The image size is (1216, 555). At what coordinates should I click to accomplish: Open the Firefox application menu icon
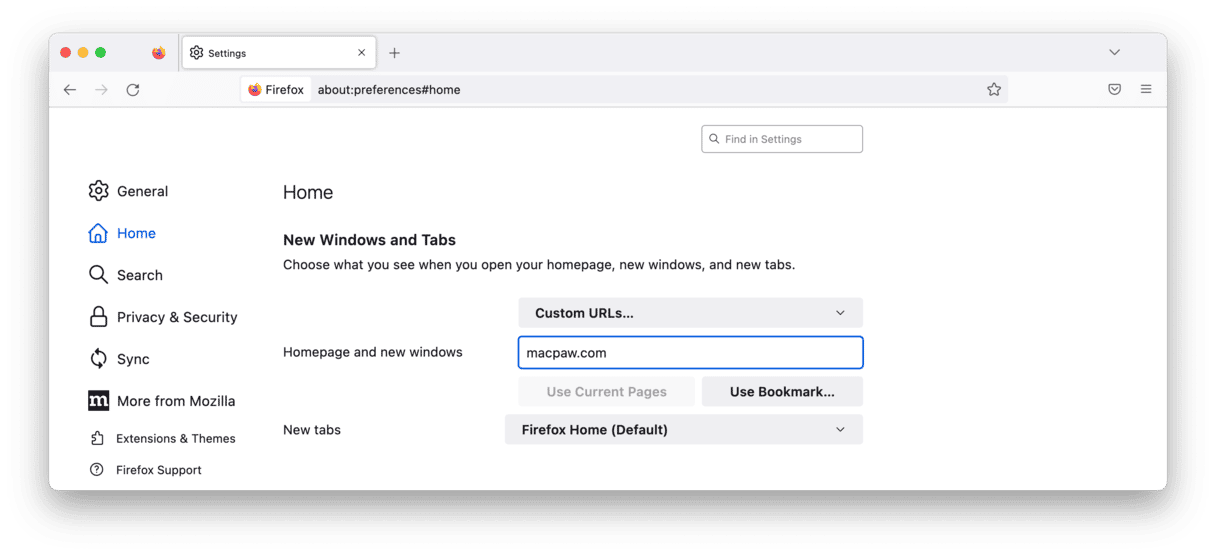tap(1146, 90)
